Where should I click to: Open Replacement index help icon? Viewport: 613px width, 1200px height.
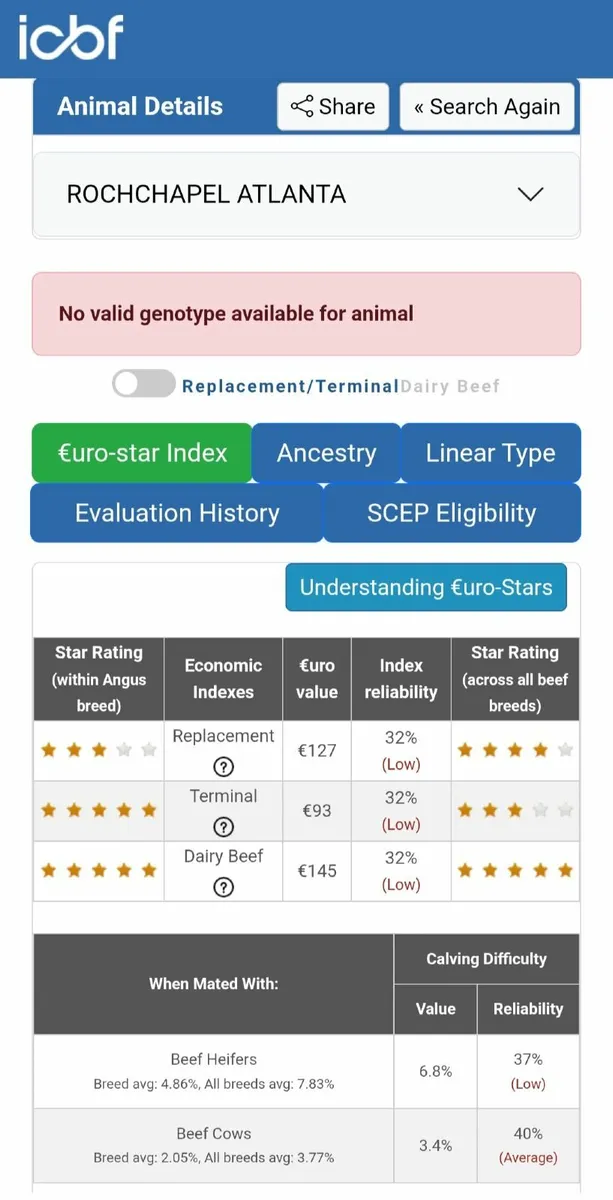[x=224, y=767]
